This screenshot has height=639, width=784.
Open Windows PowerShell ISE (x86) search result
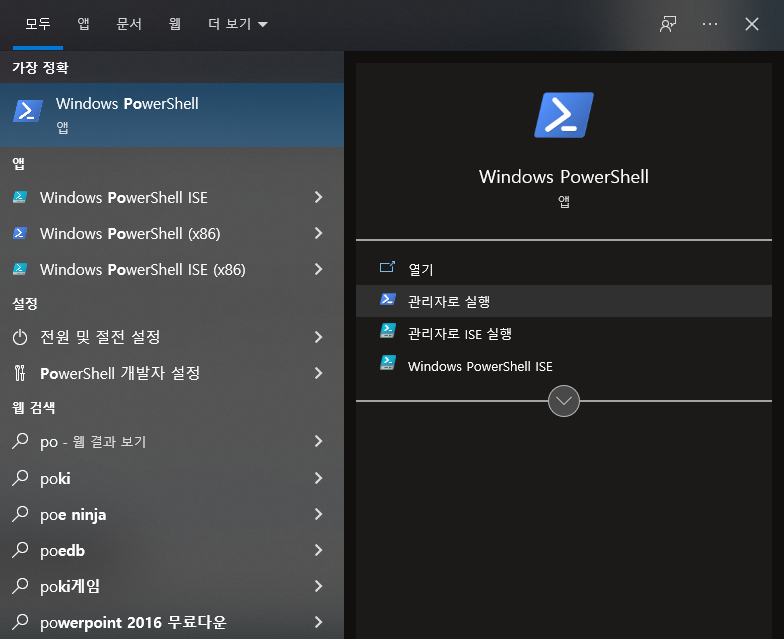click(172, 269)
